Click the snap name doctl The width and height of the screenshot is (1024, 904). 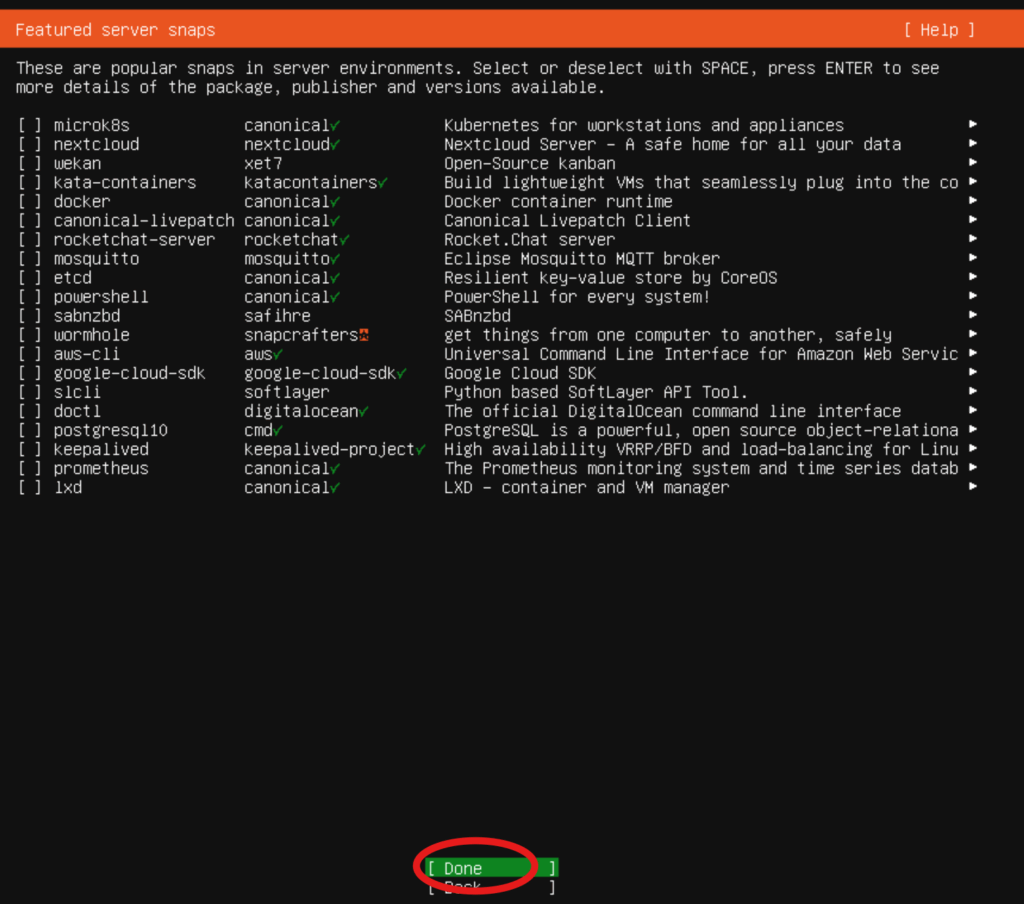77,412
